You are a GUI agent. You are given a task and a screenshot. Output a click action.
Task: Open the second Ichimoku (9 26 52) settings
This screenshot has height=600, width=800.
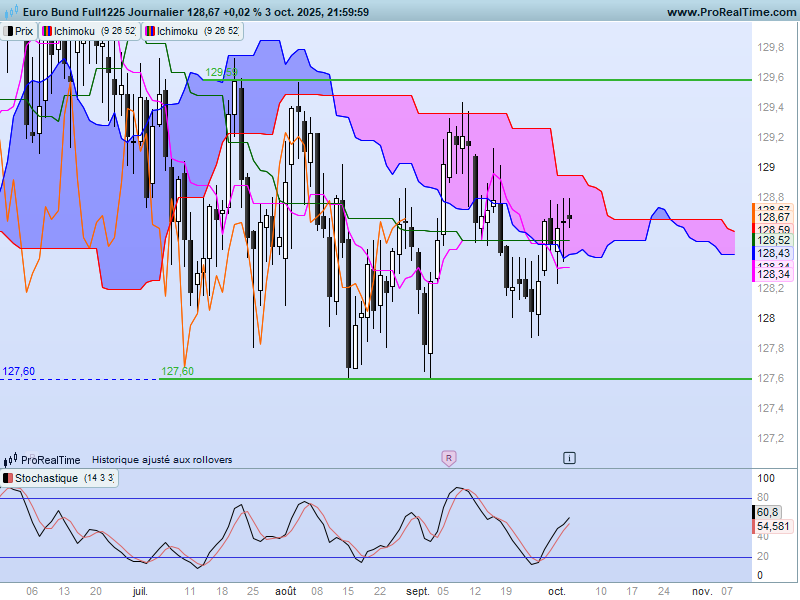(x=221, y=31)
